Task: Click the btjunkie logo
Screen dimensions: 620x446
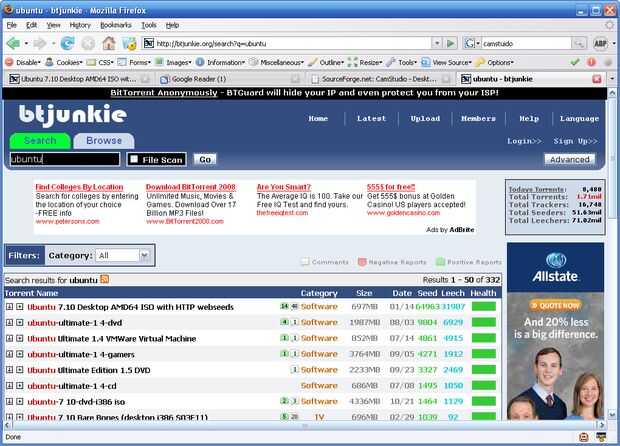Action: pyautogui.click(x=73, y=115)
